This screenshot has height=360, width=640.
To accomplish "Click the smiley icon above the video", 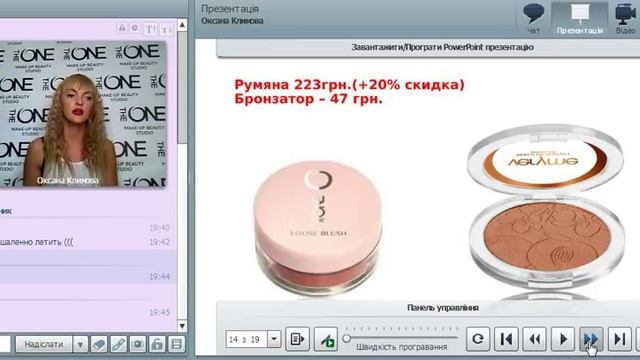I will (134, 28).
